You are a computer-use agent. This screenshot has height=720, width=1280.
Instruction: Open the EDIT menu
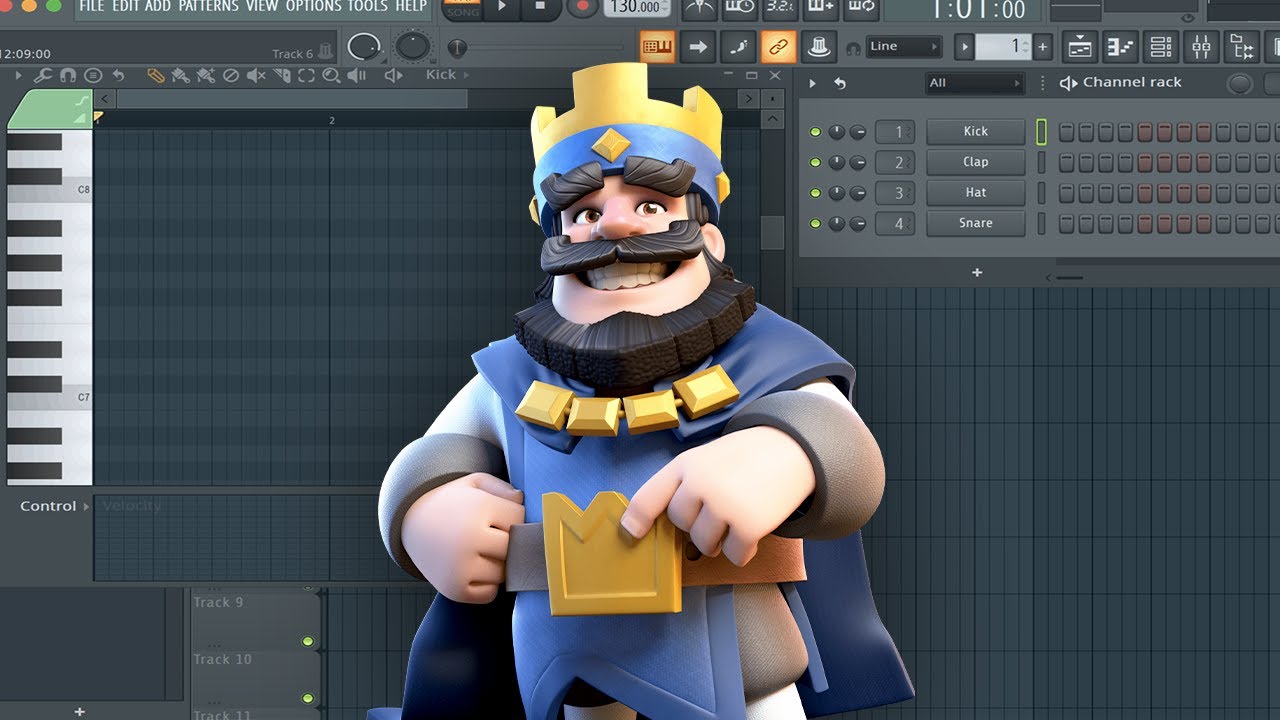click(x=126, y=6)
